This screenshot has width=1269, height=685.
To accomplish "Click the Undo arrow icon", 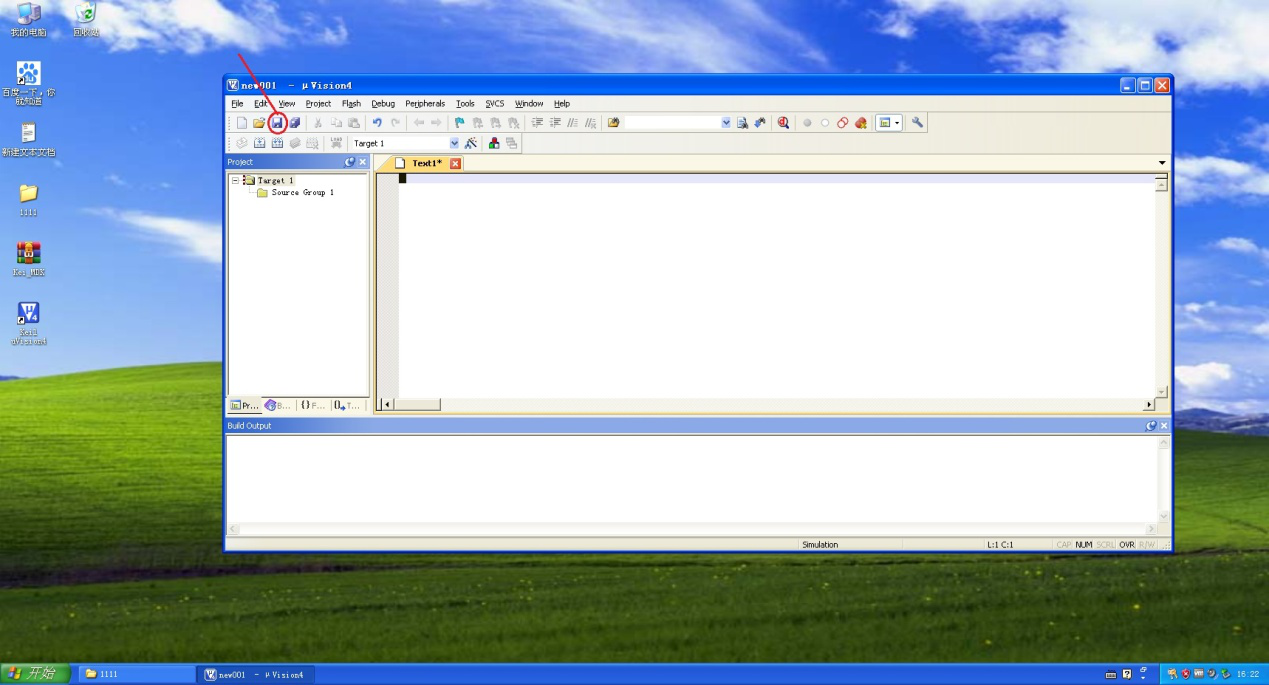I will (377, 123).
